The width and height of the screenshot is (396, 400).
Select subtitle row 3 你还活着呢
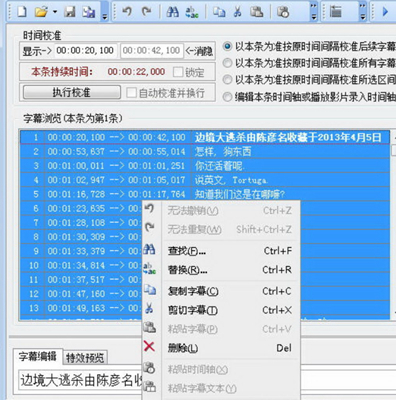click(205, 166)
